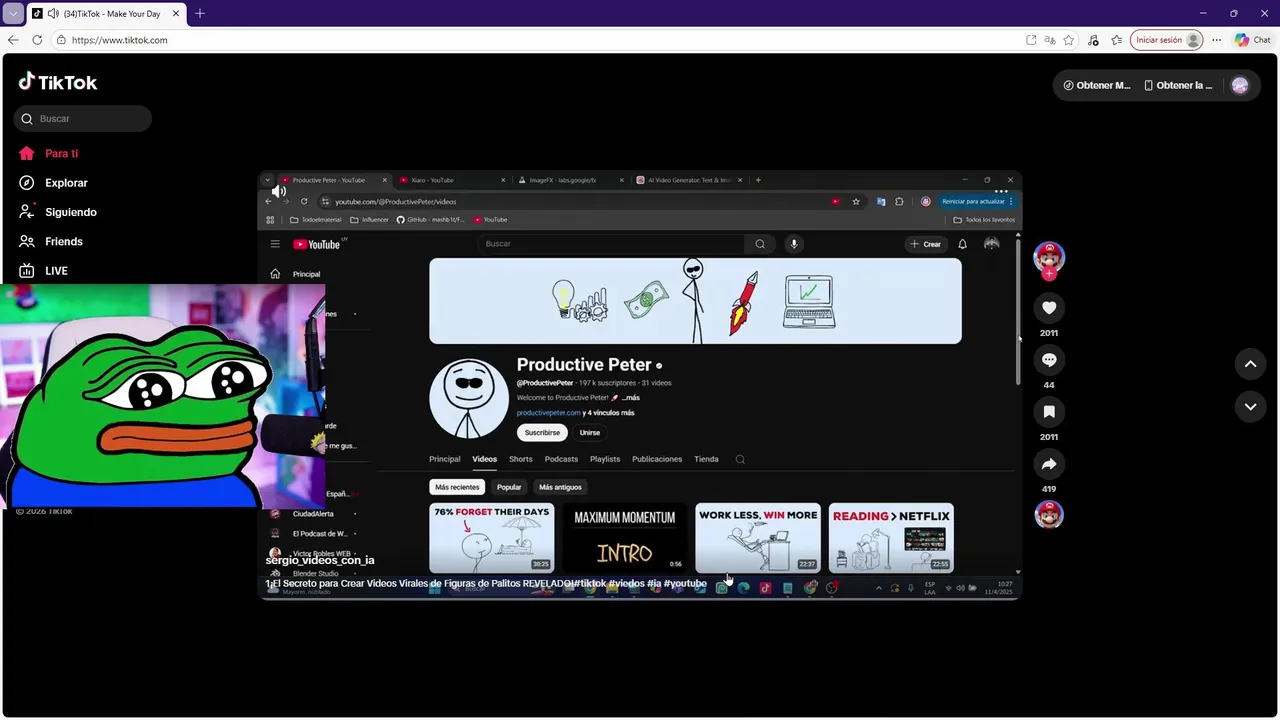Go to the next video arrow

(1250, 407)
